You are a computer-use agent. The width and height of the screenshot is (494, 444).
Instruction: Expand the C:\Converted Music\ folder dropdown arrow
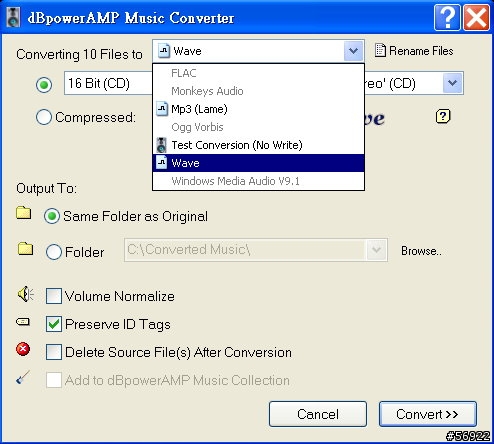(376, 250)
